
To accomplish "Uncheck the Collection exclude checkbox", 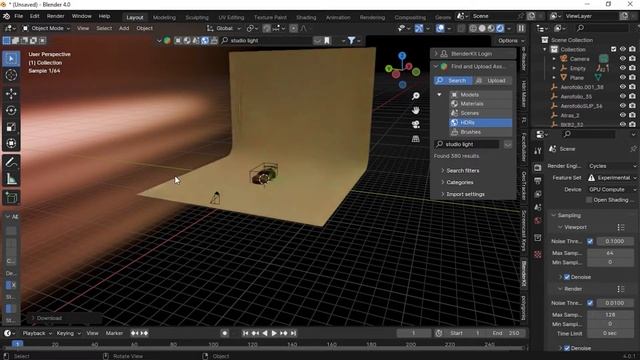I will coord(613,49).
